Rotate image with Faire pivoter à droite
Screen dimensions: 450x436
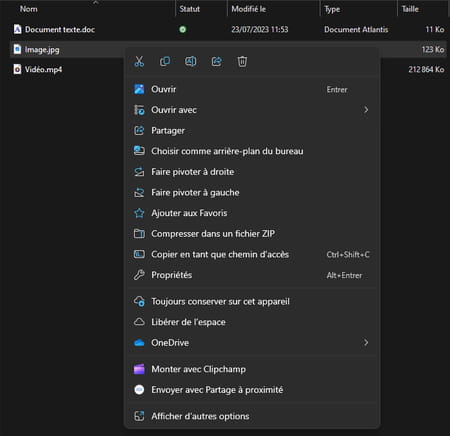pos(252,172)
